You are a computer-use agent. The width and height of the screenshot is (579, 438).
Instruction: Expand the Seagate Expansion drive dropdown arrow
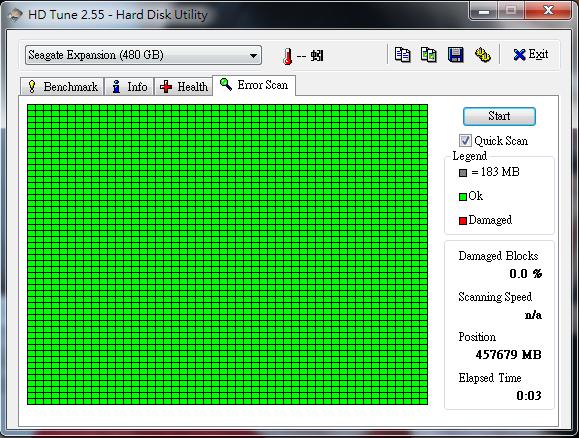pyautogui.click(x=253, y=55)
